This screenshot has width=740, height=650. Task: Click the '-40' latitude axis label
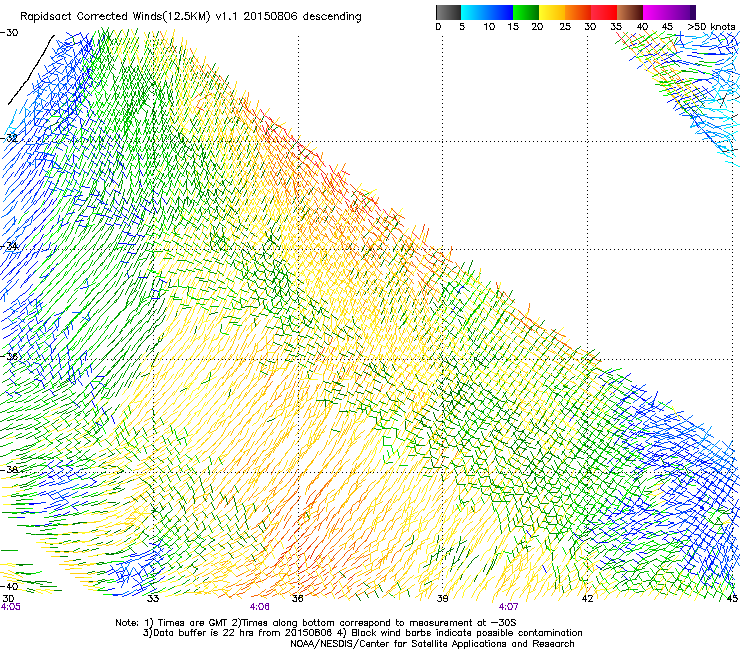click(9, 587)
